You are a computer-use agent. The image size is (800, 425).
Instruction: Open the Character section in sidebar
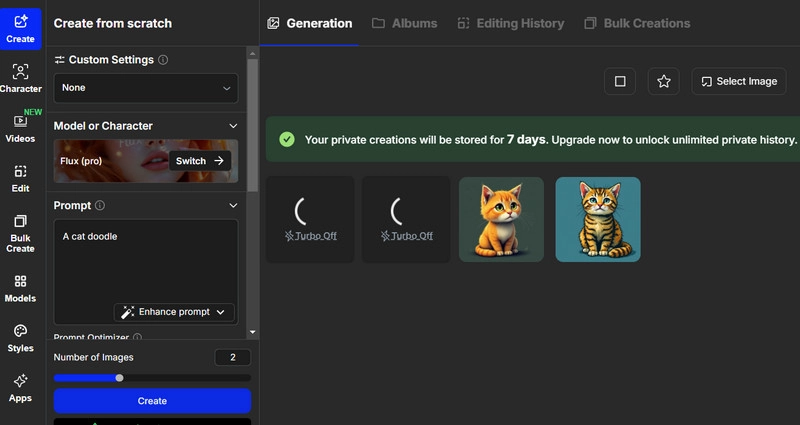point(20,77)
